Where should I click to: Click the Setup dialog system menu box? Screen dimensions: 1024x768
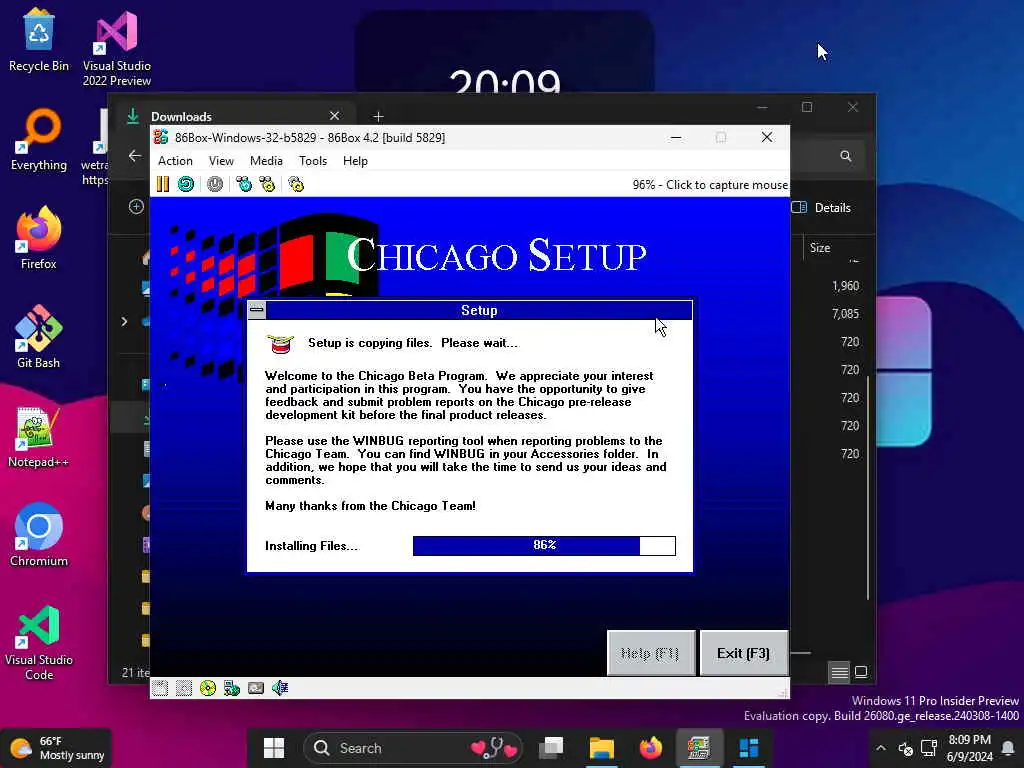coord(257,310)
